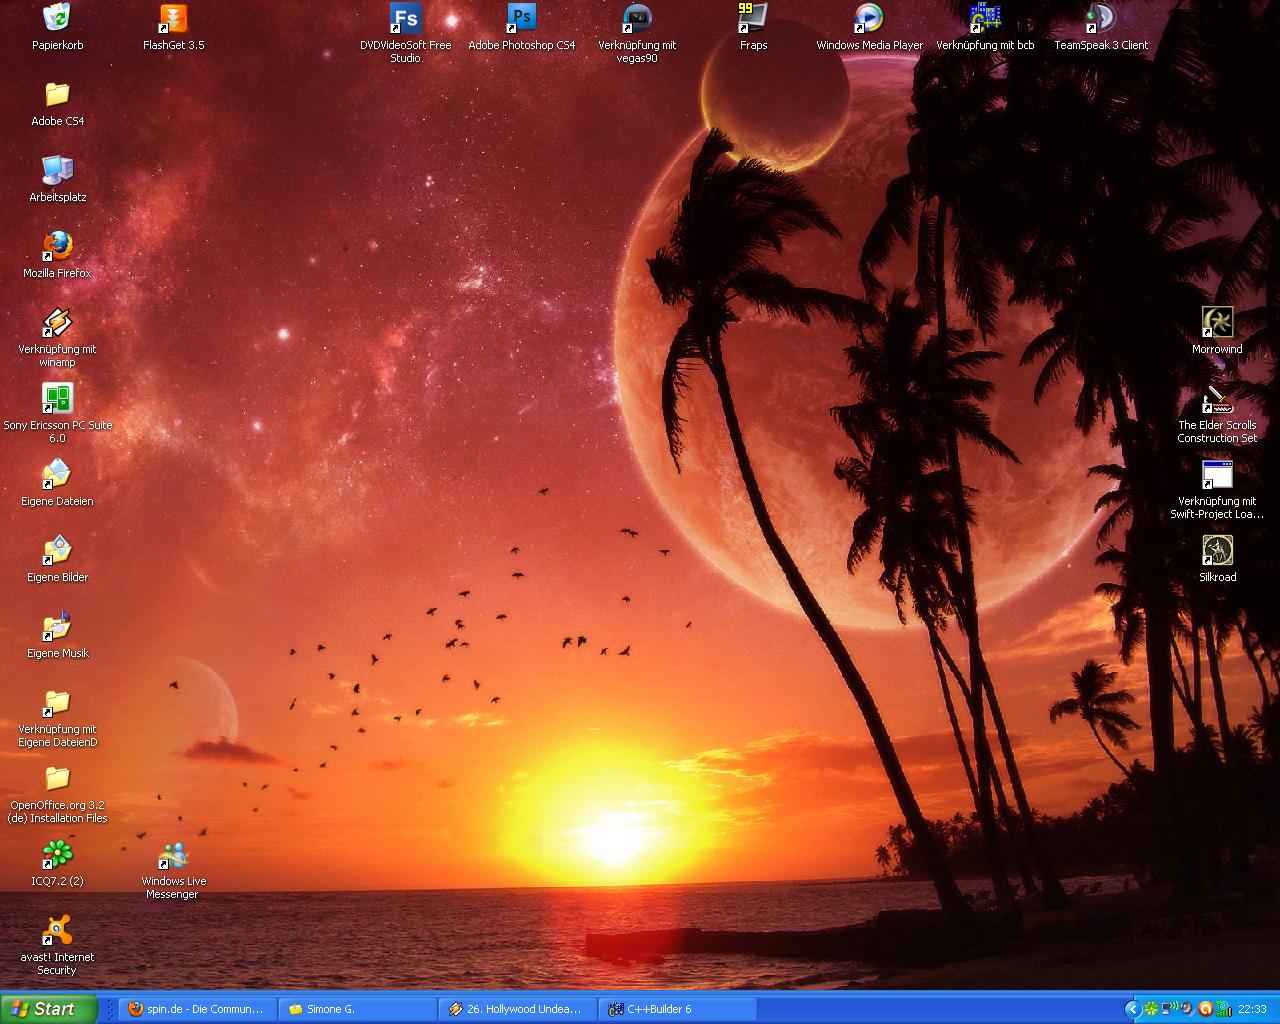This screenshot has height=1024, width=1280.
Task: Click the avast! Internet Security icon
Action: [57, 931]
